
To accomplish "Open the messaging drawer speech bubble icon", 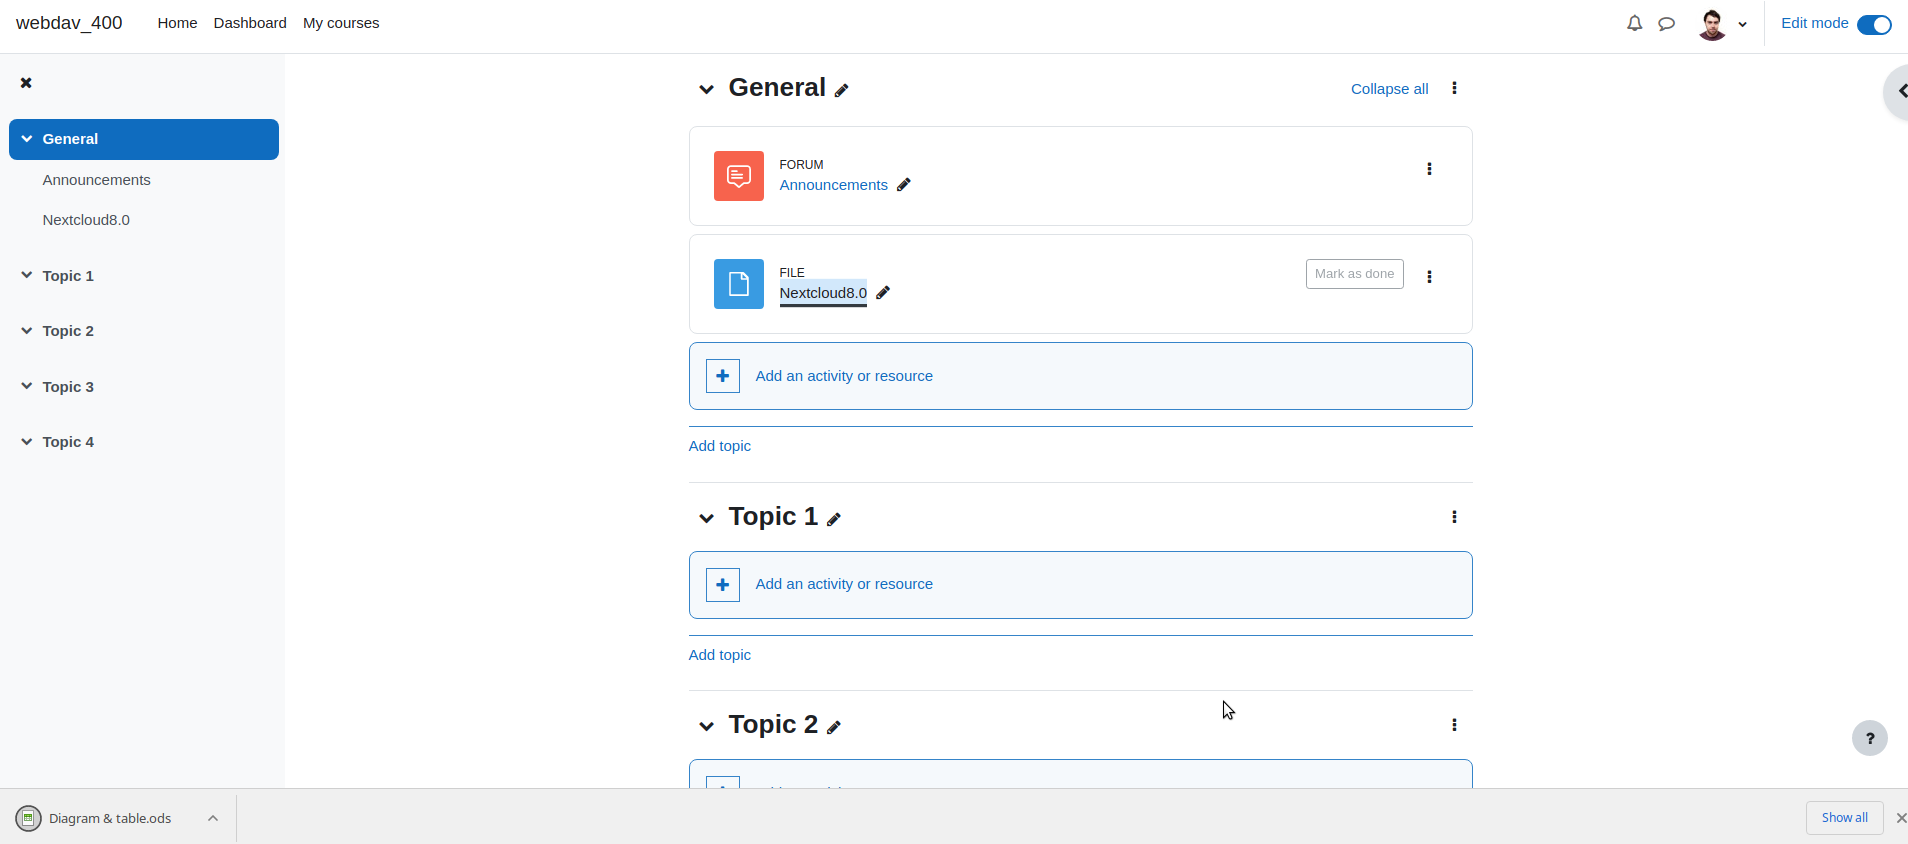I will tap(1666, 23).
